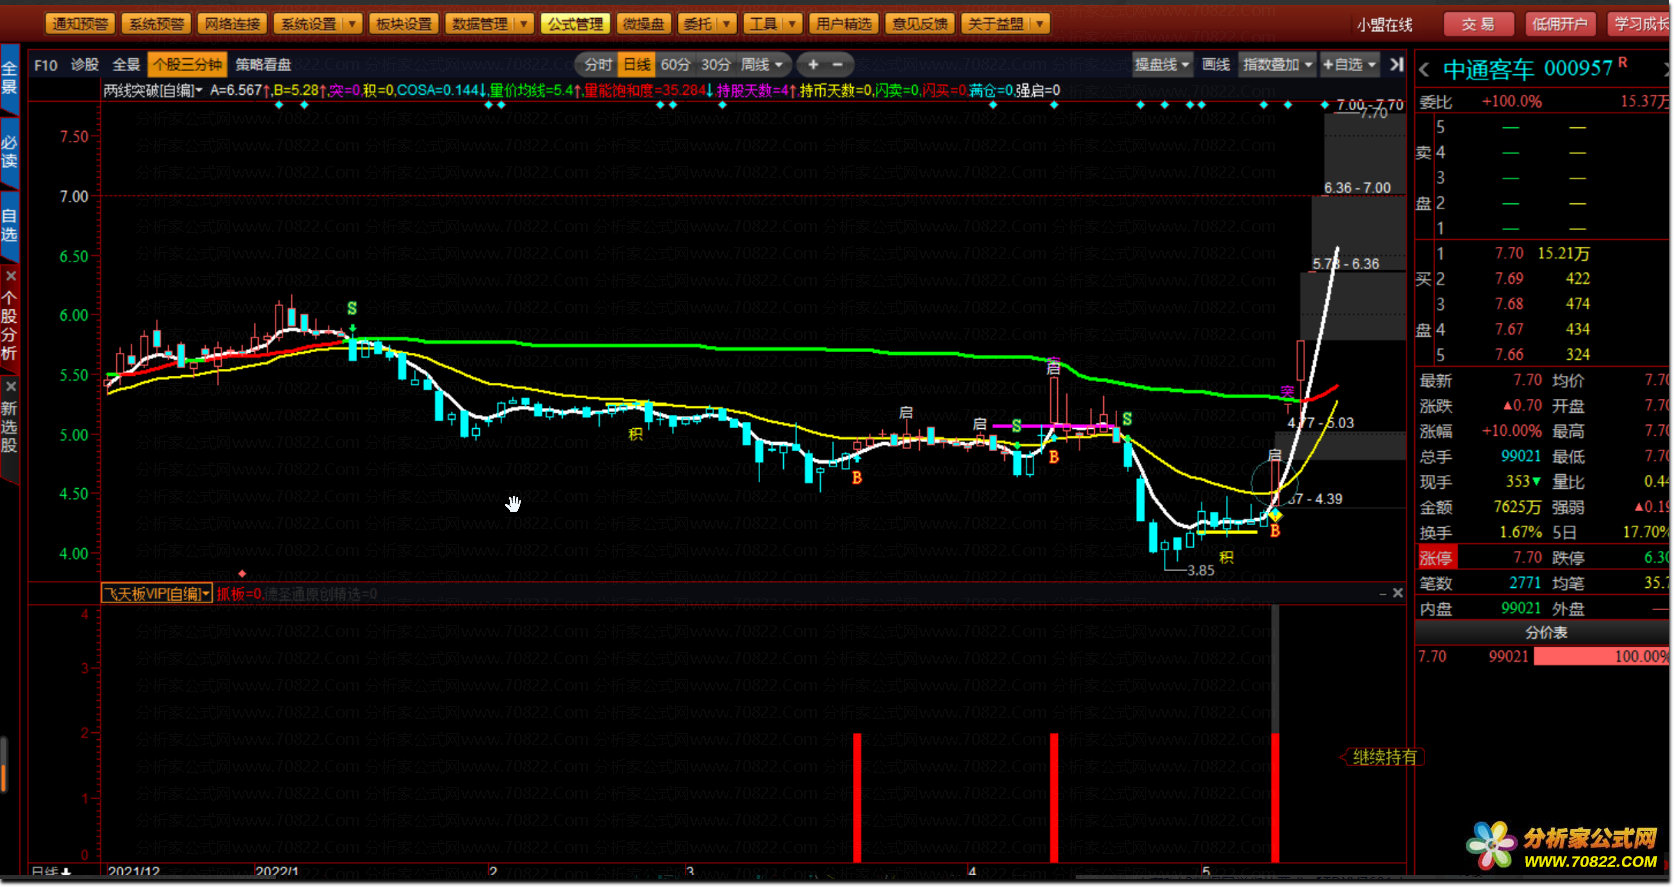Open the 两线突破[自编] indicator dropdown

153,91
